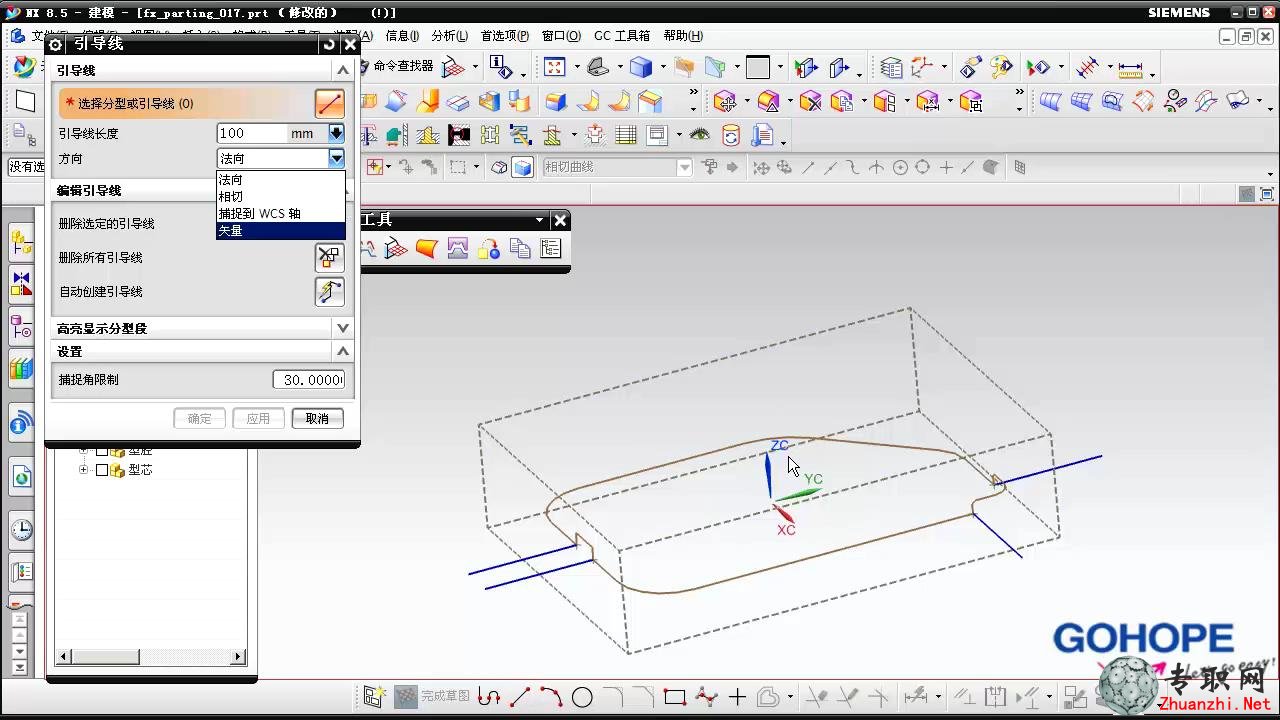Select the Profile sketch tool in bottom toolbar
1280x720 pixels.
pyautogui.click(x=489, y=697)
